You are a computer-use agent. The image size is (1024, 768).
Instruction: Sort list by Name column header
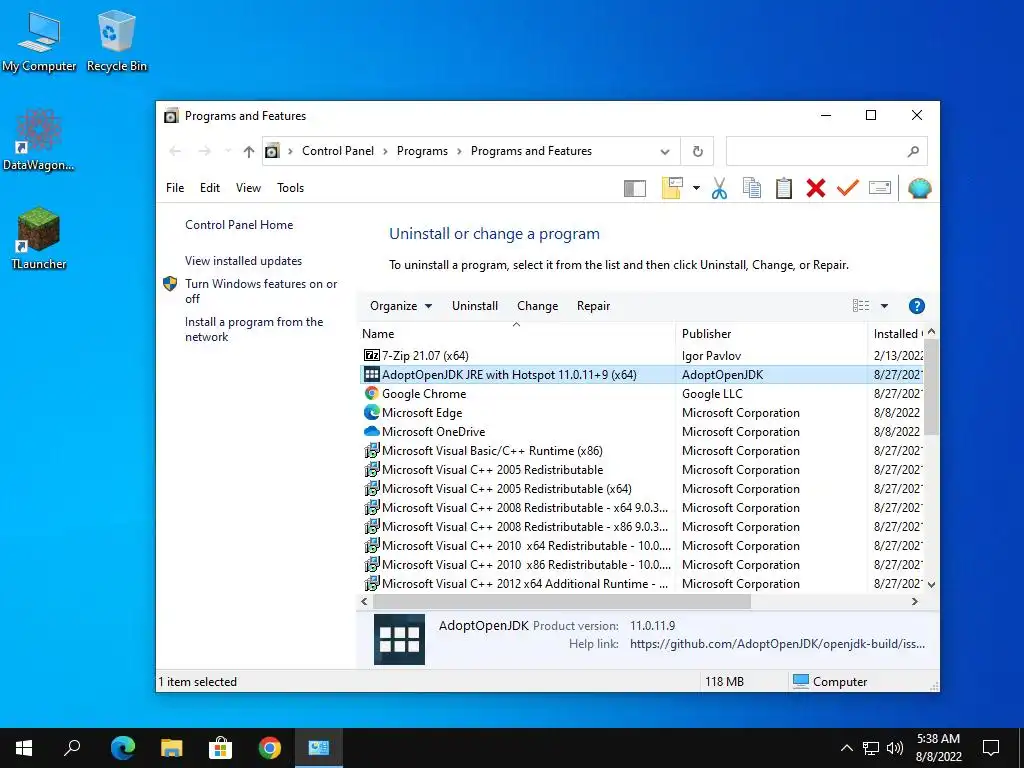(516, 334)
